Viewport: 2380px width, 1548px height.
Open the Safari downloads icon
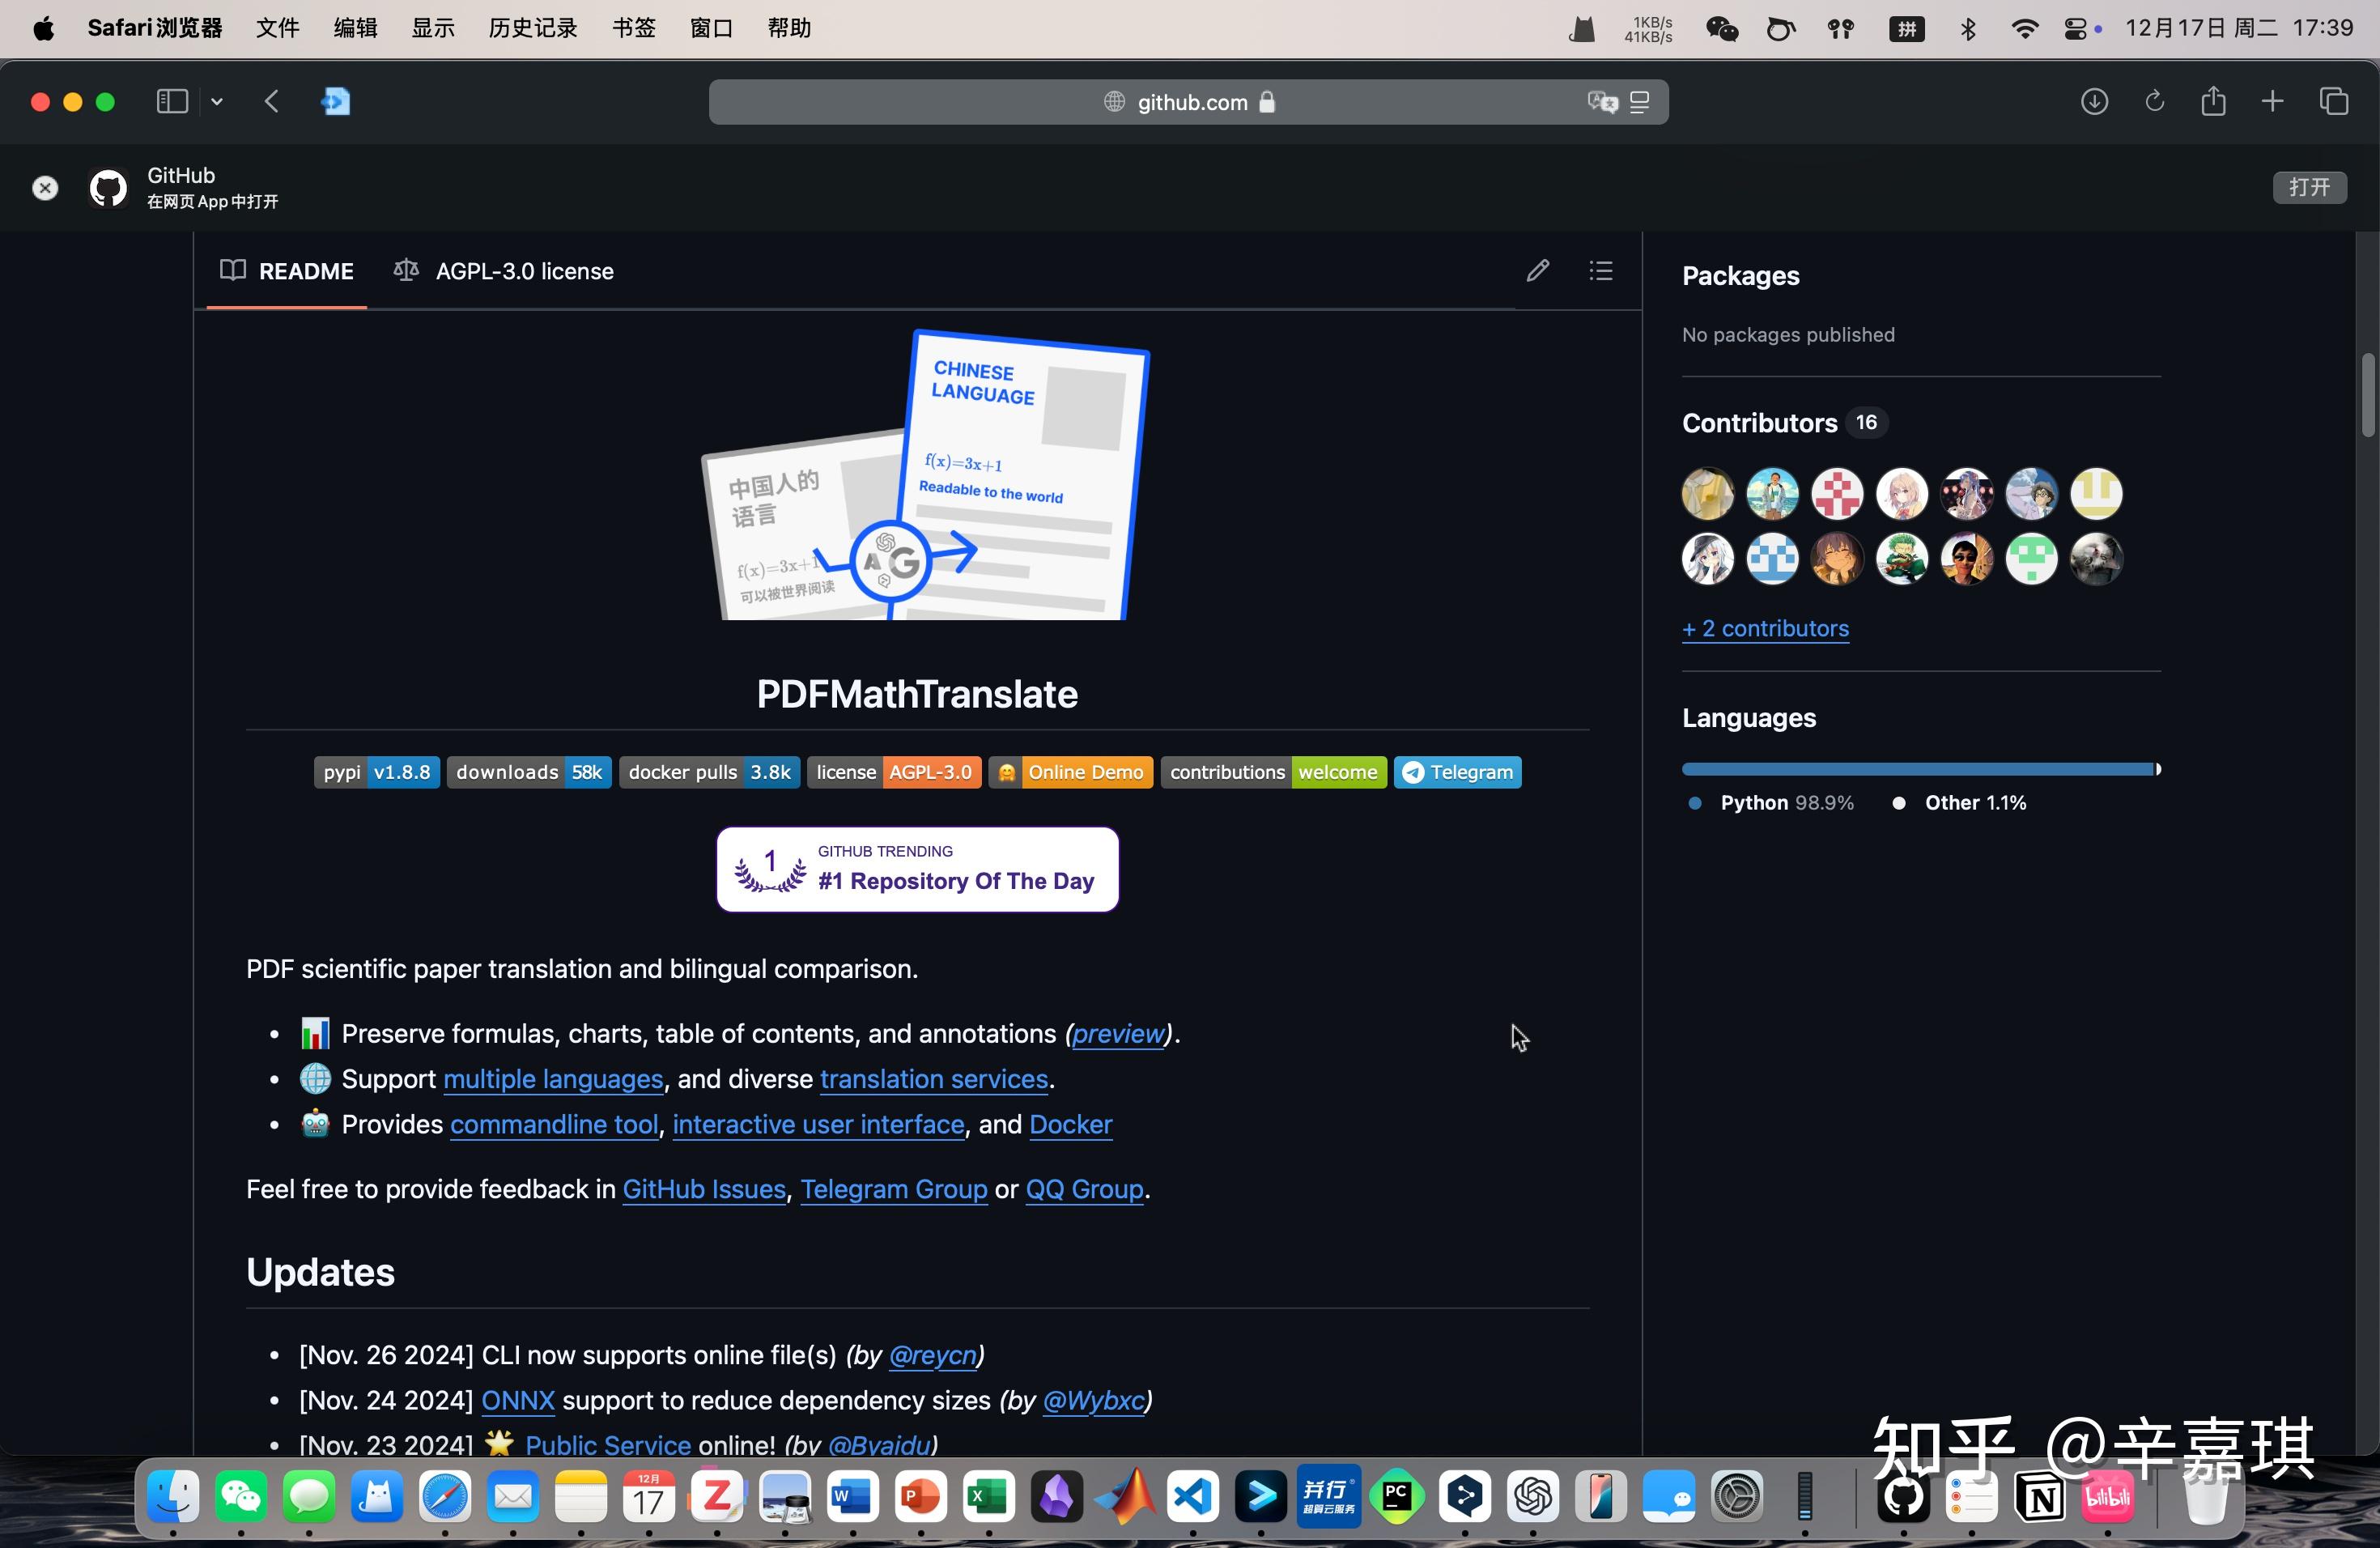pos(2094,101)
